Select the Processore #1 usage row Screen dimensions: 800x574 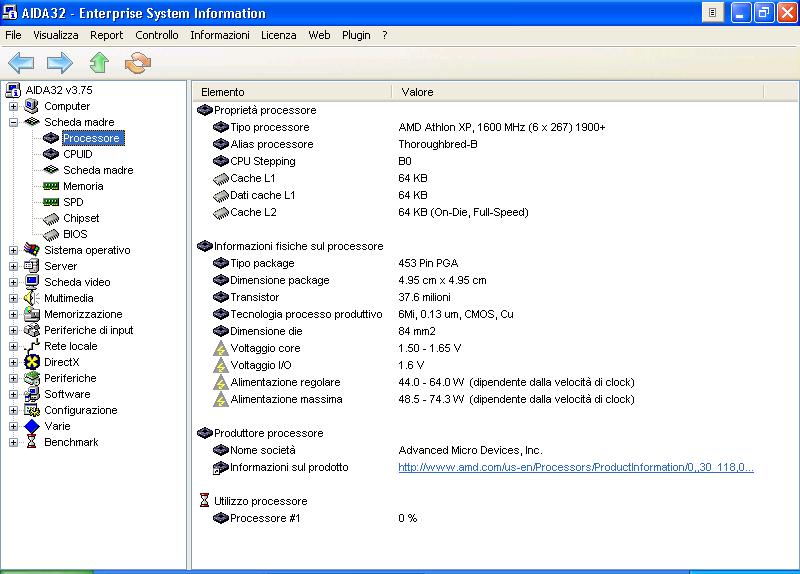point(315,518)
